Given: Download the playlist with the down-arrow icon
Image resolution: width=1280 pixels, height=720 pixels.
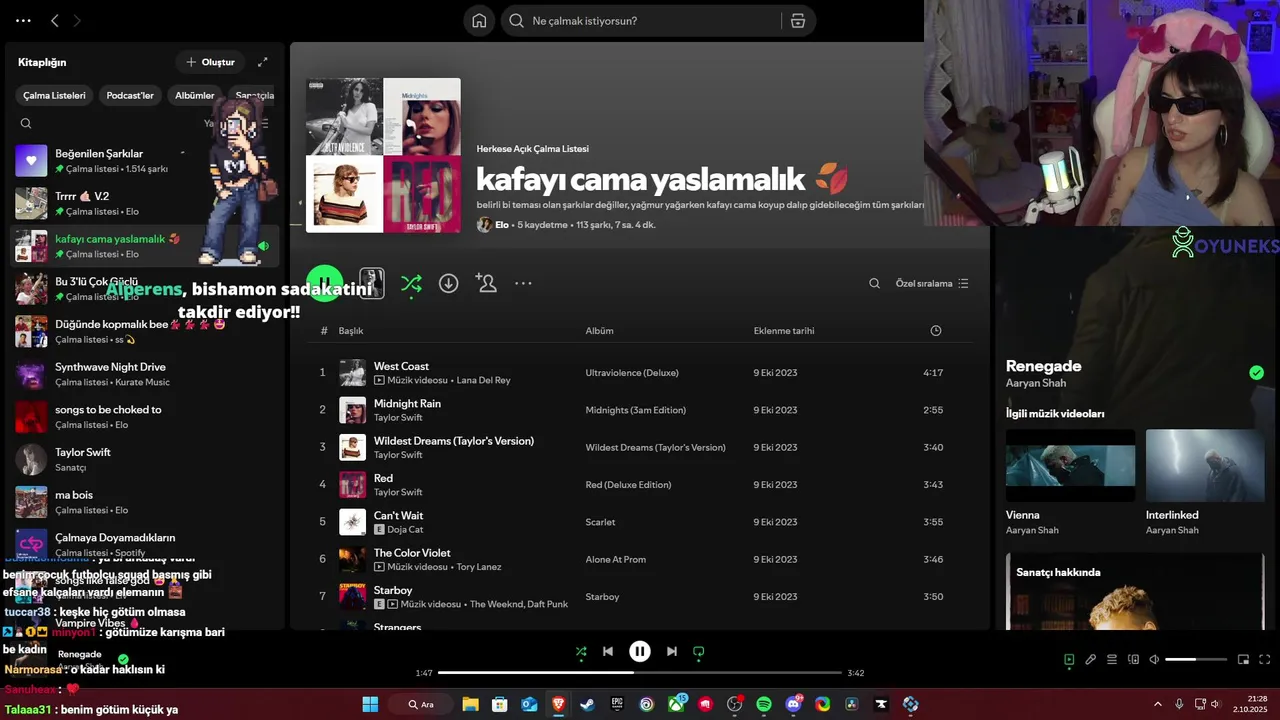Looking at the screenshot, I should (x=449, y=284).
